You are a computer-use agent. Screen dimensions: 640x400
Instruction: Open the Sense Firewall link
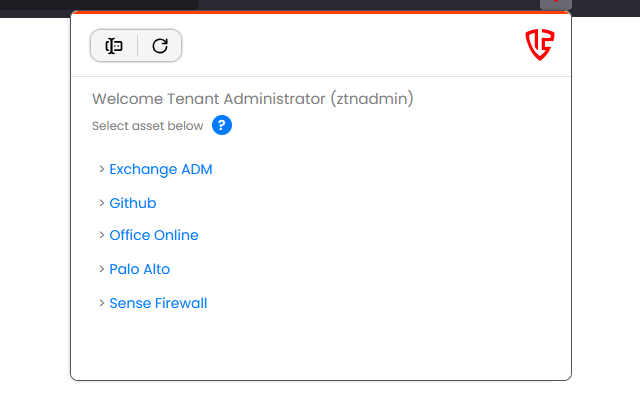(158, 303)
